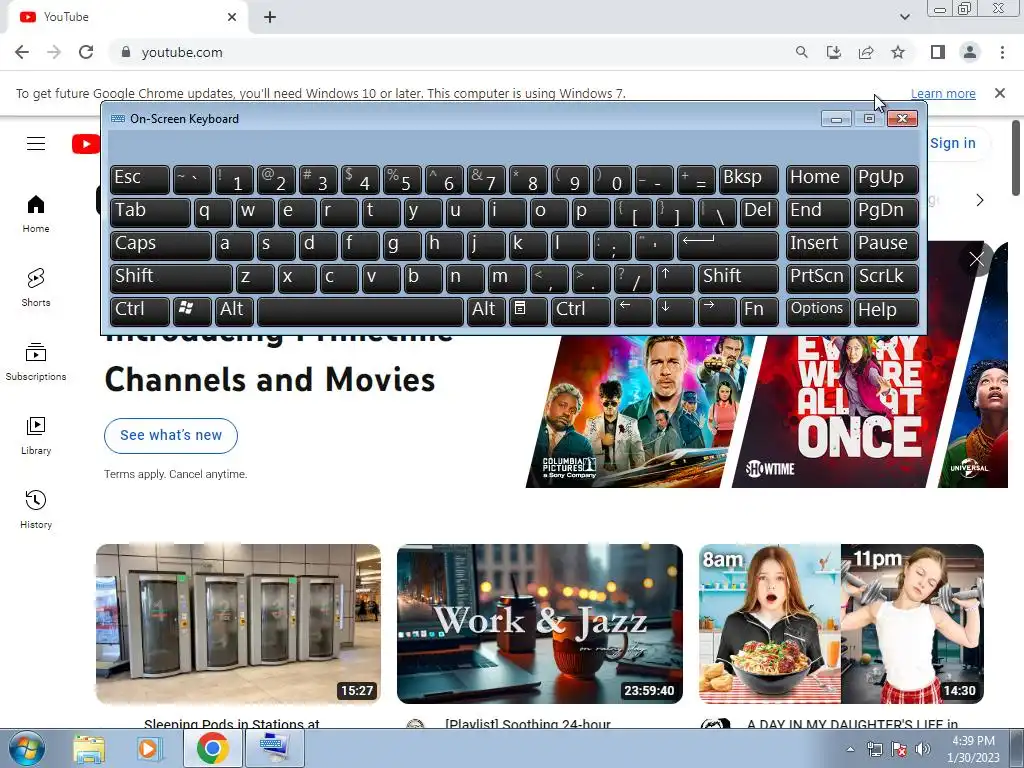Click the Sign in button on YouTube
This screenshot has height=768, width=1024.
click(952, 143)
